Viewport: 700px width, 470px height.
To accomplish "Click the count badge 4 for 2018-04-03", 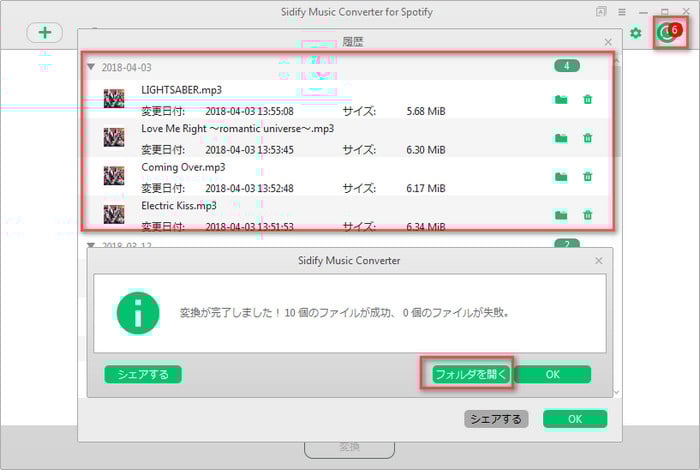I will [x=567, y=66].
